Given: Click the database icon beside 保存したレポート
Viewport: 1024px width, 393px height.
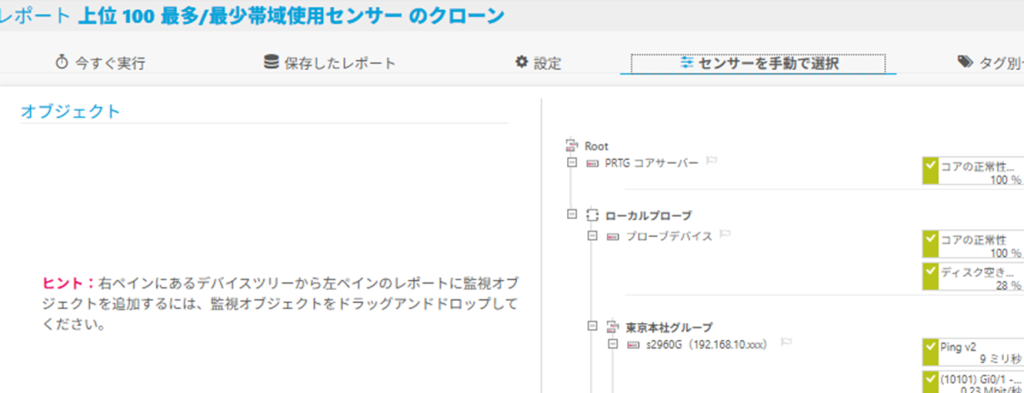Looking at the screenshot, I should coord(271,62).
